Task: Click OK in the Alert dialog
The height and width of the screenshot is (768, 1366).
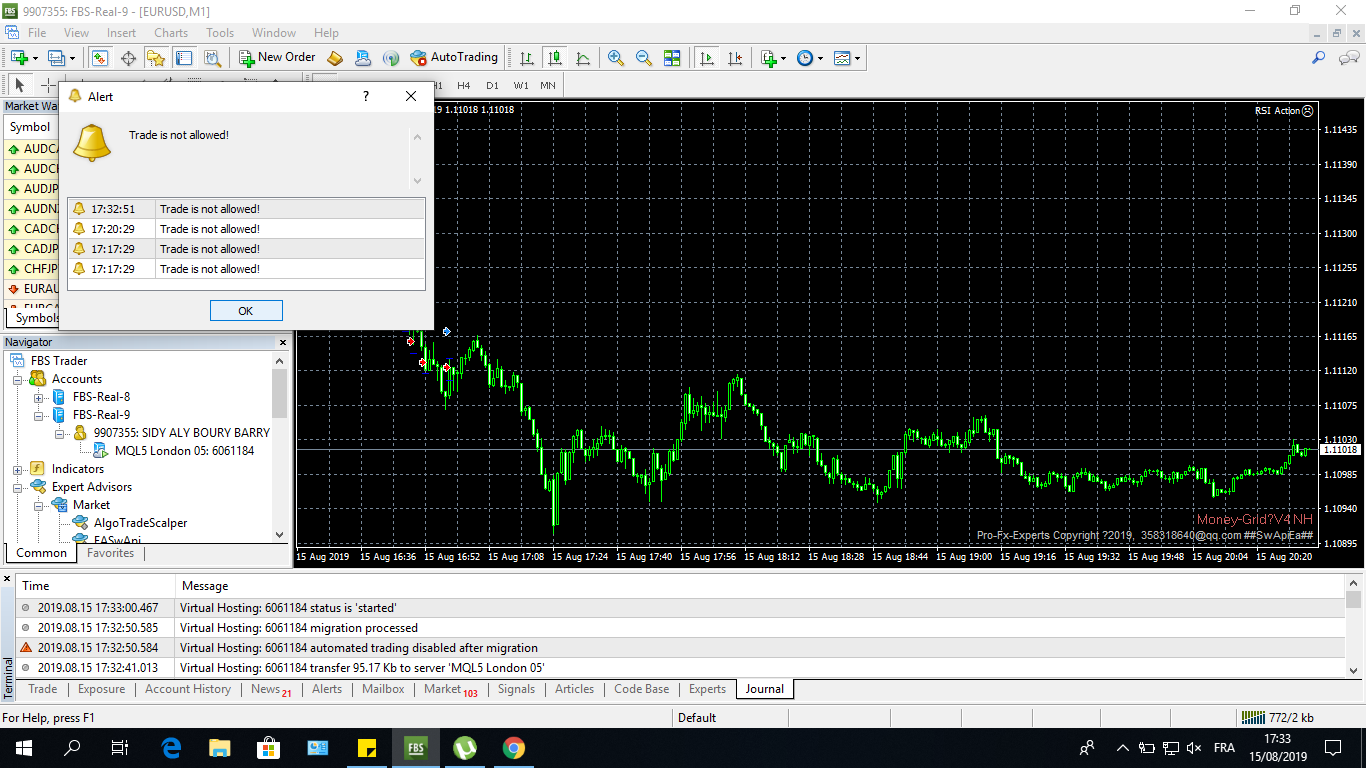Action: click(246, 311)
